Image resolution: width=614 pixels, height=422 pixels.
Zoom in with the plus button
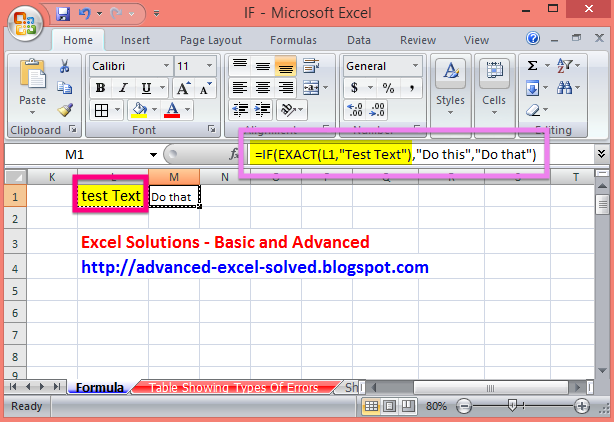581,406
